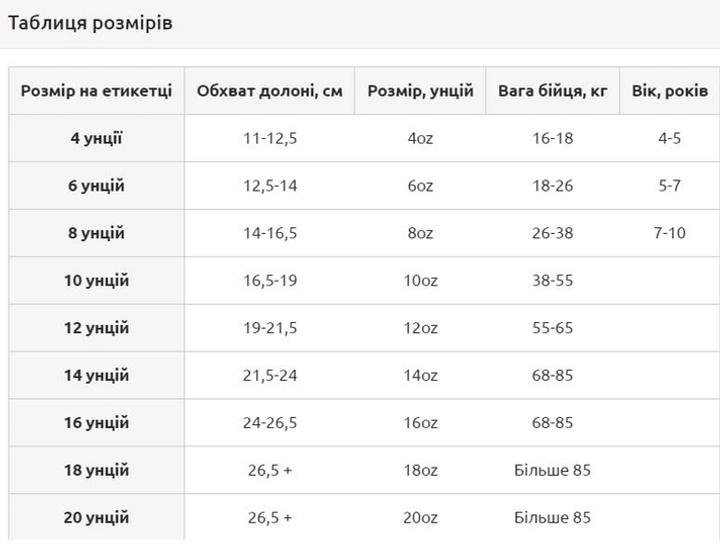Select the '20 унцій' row label
The width and height of the screenshot is (720, 547).
(x=97, y=517)
